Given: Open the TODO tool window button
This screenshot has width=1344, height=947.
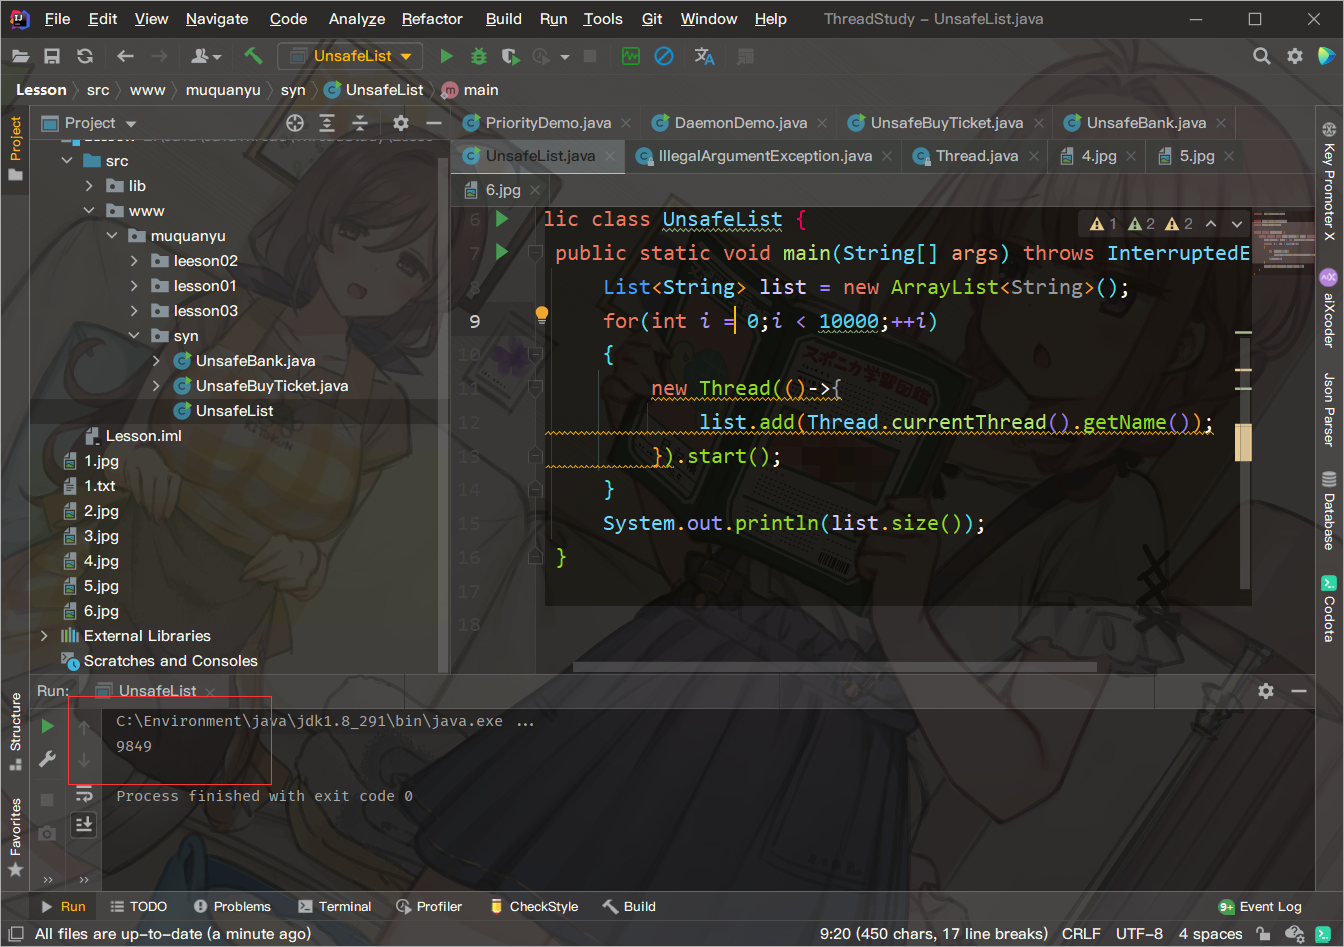Looking at the screenshot, I should pos(138,907).
